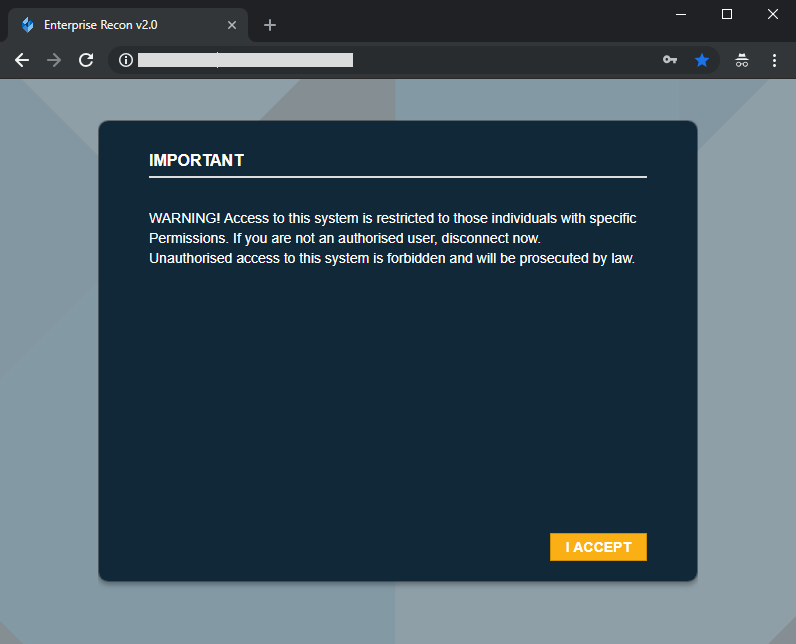The height and width of the screenshot is (644, 796).
Task: Close the Enterprise Recon v2.0 tab
Action: click(232, 25)
